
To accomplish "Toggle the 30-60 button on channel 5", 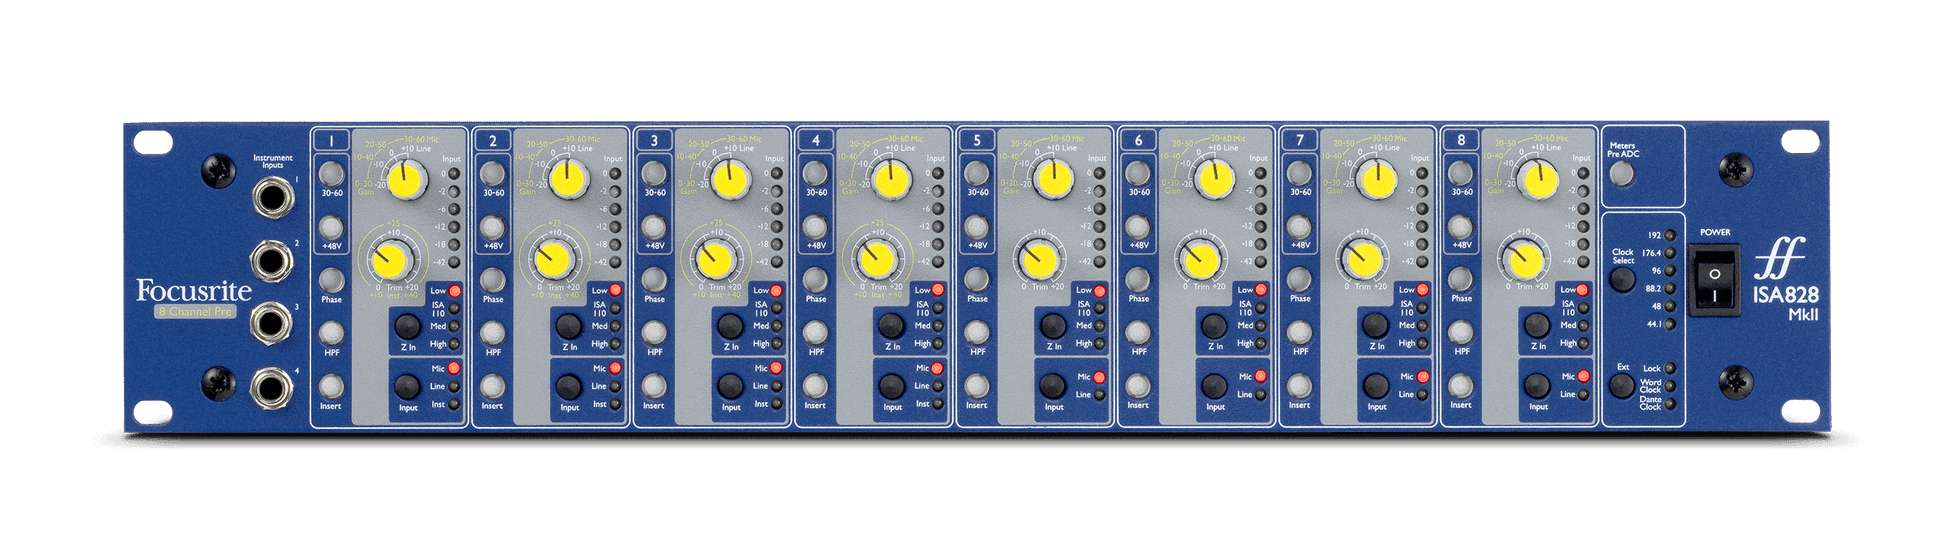I will (977, 173).
